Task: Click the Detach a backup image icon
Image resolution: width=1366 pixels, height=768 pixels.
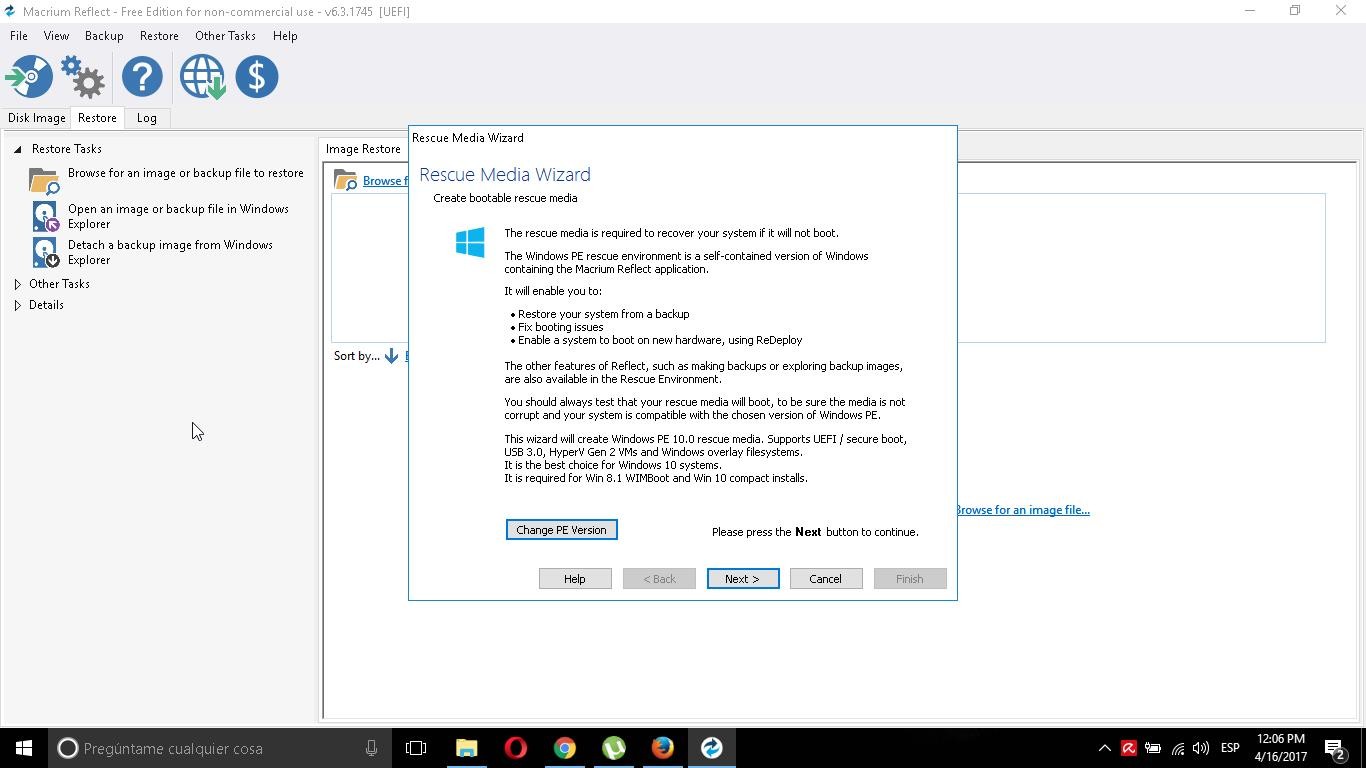Action: tap(45, 253)
